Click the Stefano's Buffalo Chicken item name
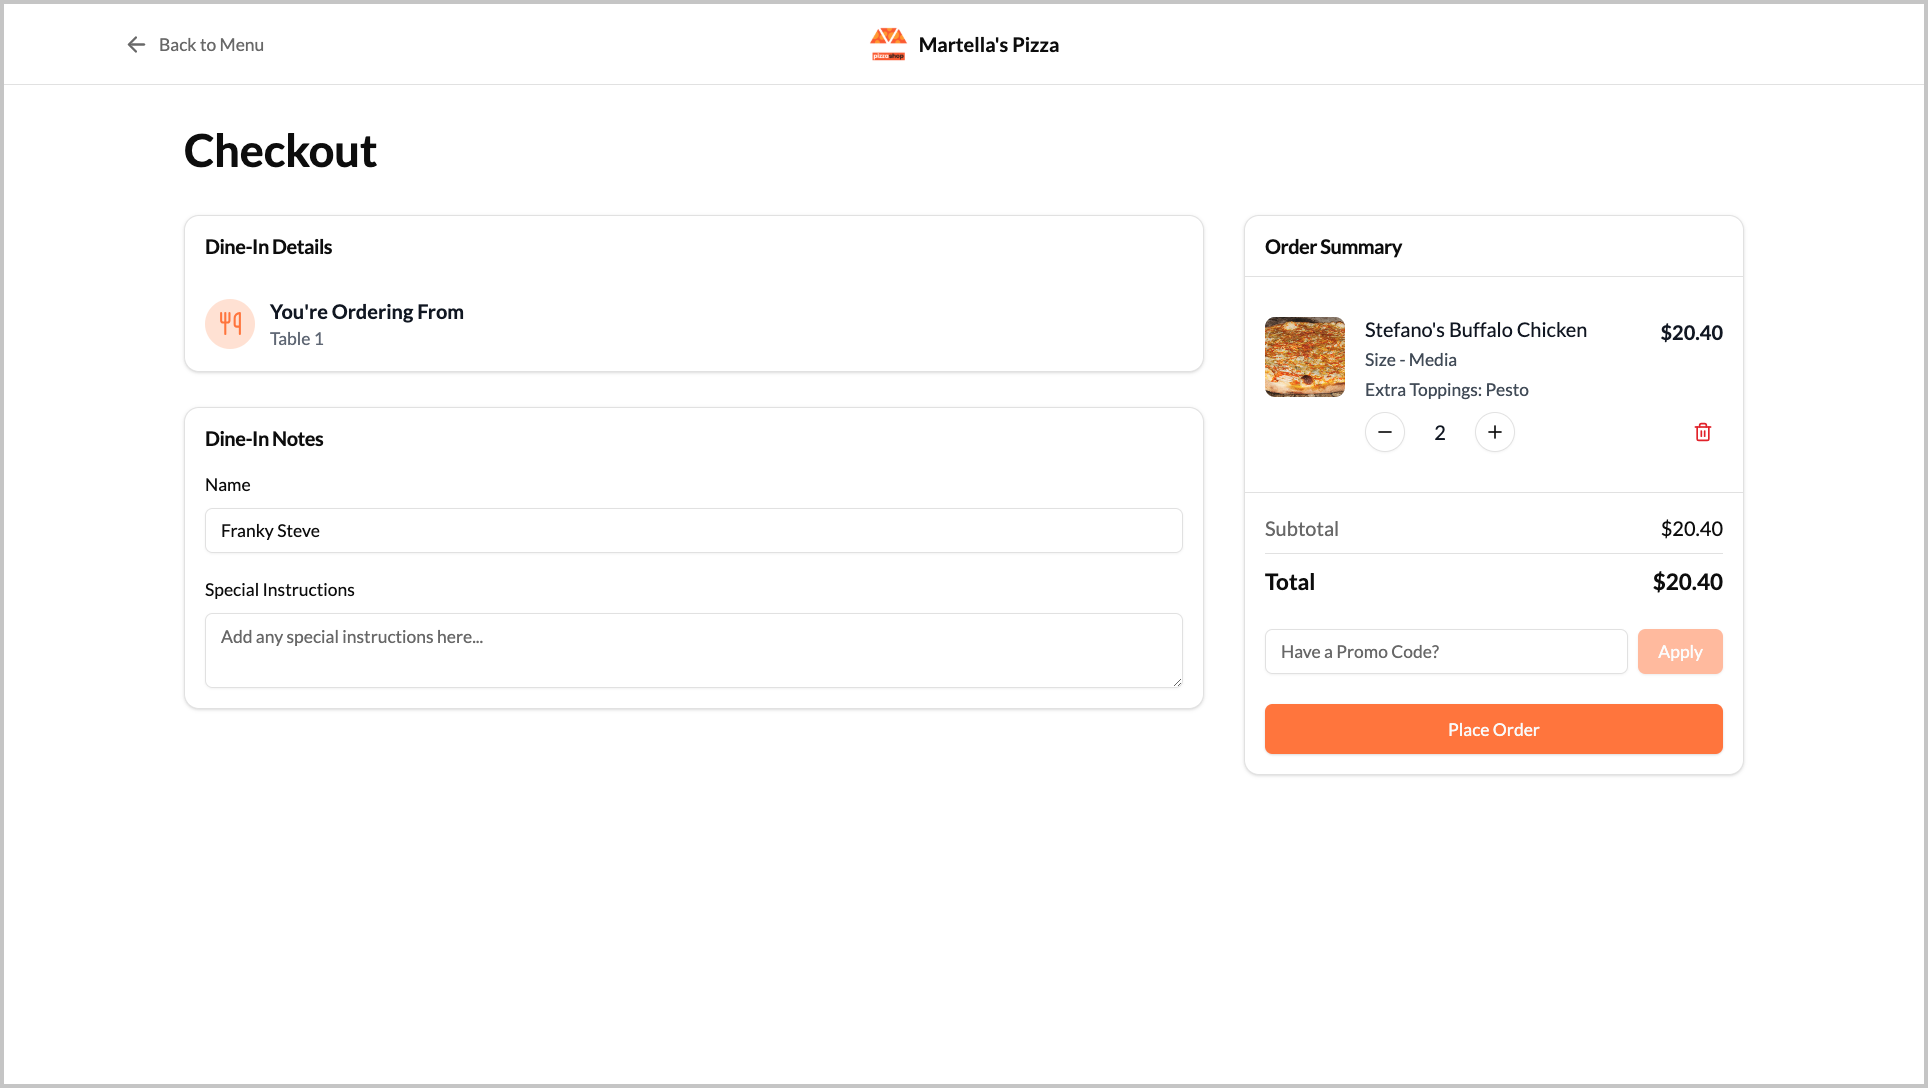Viewport: 1928px width, 1088px height. [1475, 330]
